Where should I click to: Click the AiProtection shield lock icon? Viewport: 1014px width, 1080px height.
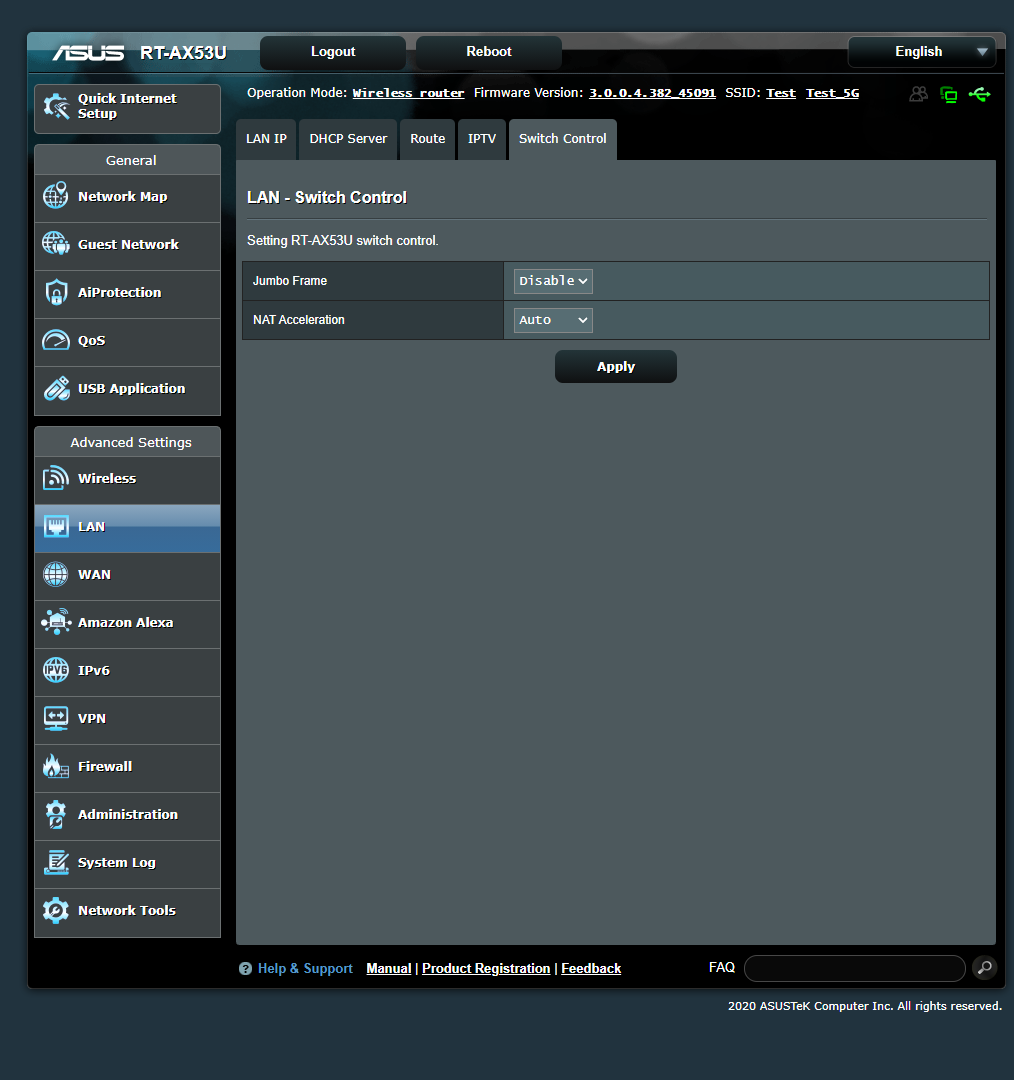(56, 292)
